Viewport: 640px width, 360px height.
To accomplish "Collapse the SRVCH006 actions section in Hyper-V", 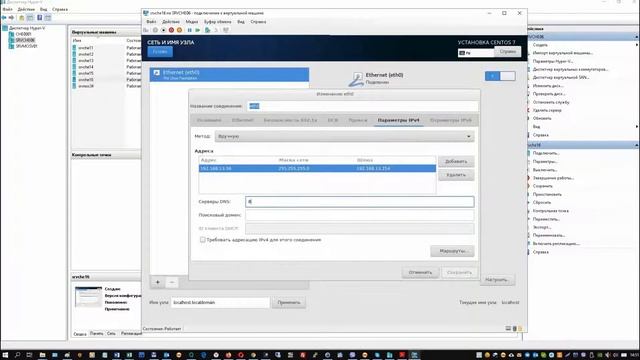I will pyautogui.click(x=636, y=37).
